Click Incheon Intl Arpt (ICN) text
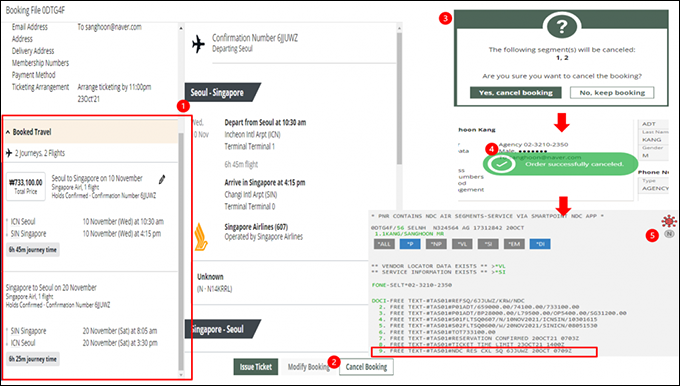This screenshot has width=680, height=386. 252,134
